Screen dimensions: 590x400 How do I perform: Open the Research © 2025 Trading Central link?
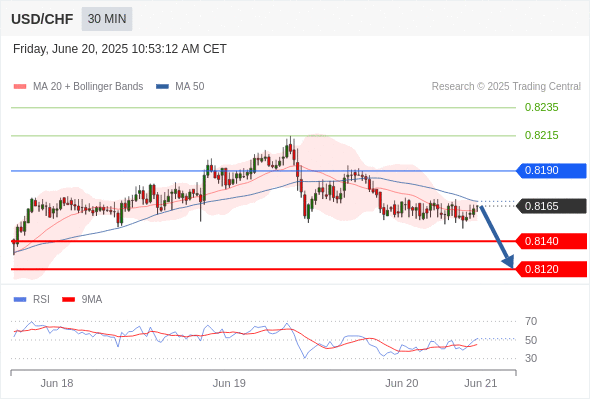tap(506, 87)
